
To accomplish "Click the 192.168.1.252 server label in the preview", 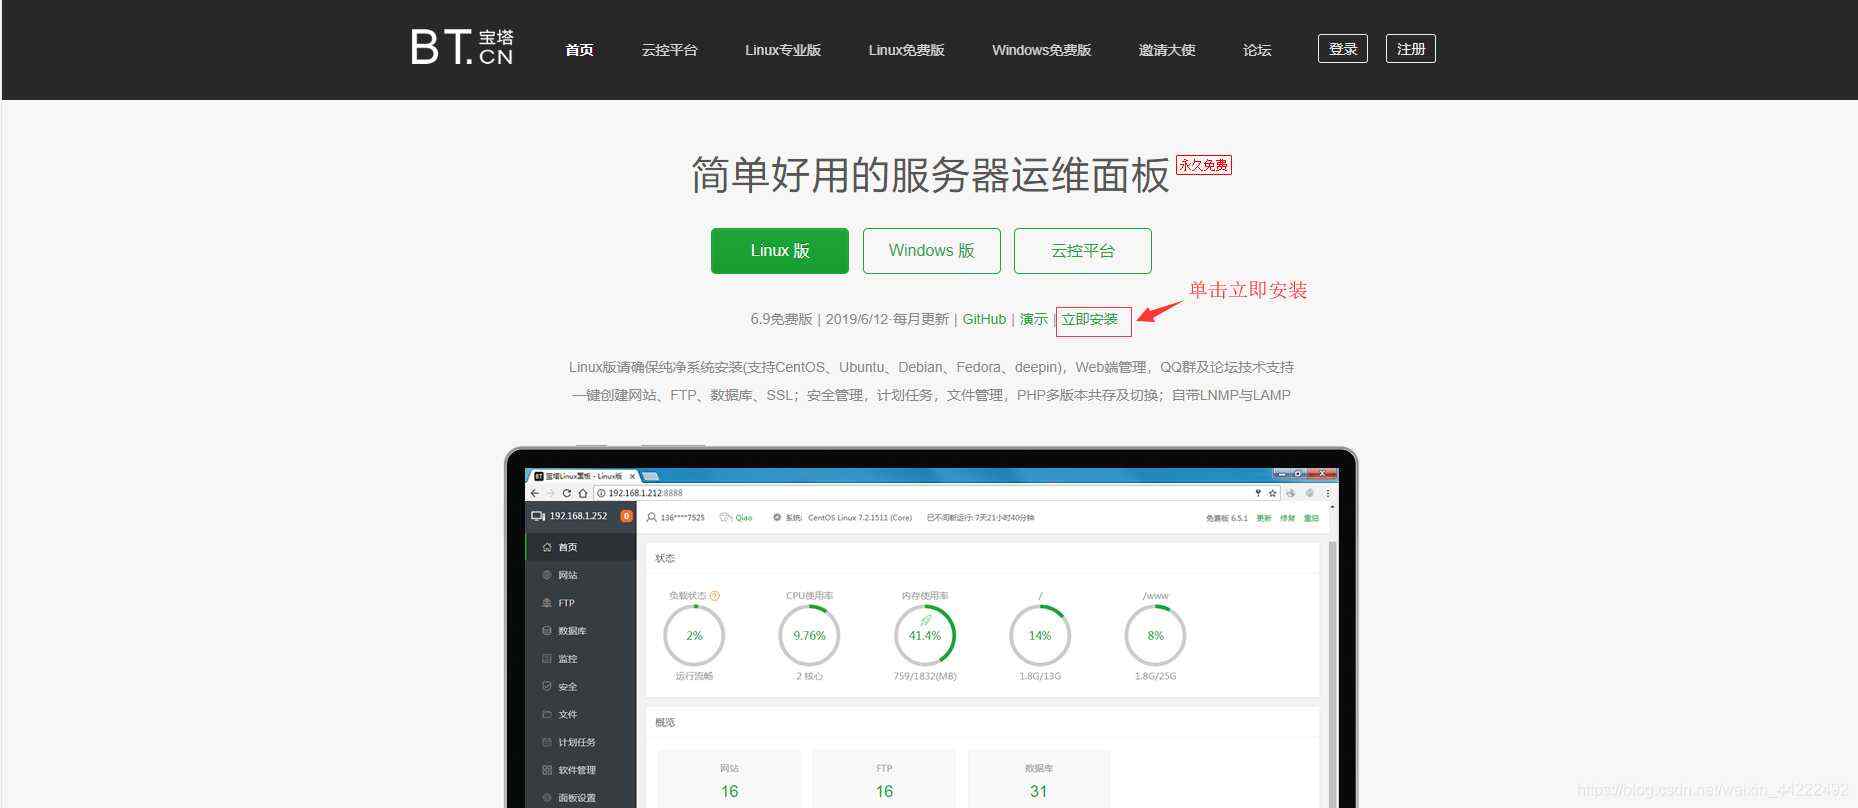I will [x=578, y=516].
